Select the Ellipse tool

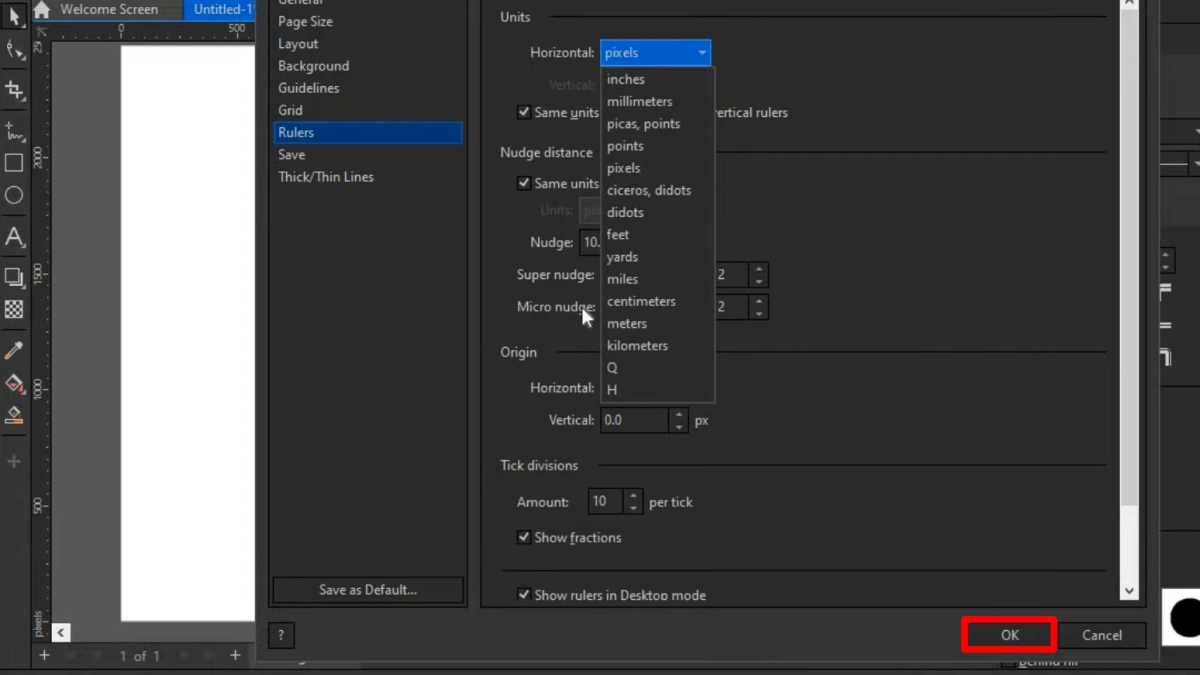14,196
